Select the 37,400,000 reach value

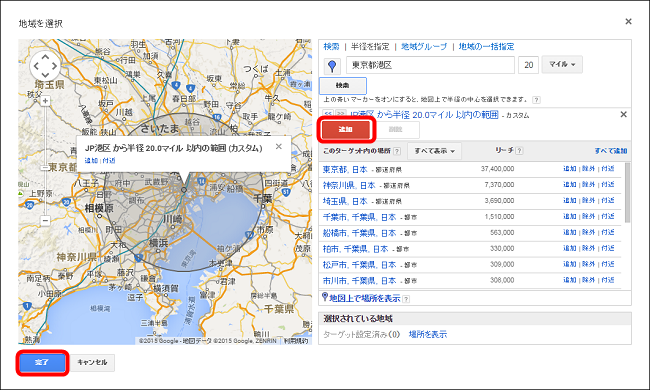click(x=497, y=169)
